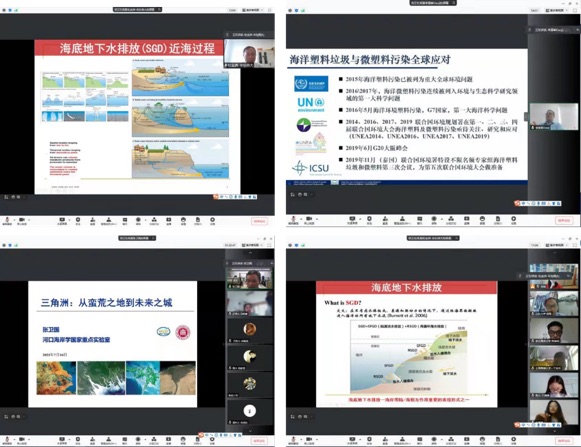
Task: Stop video in the 海洋塑料垃圾 slide meeting window
Action: (x=309, y=221)
